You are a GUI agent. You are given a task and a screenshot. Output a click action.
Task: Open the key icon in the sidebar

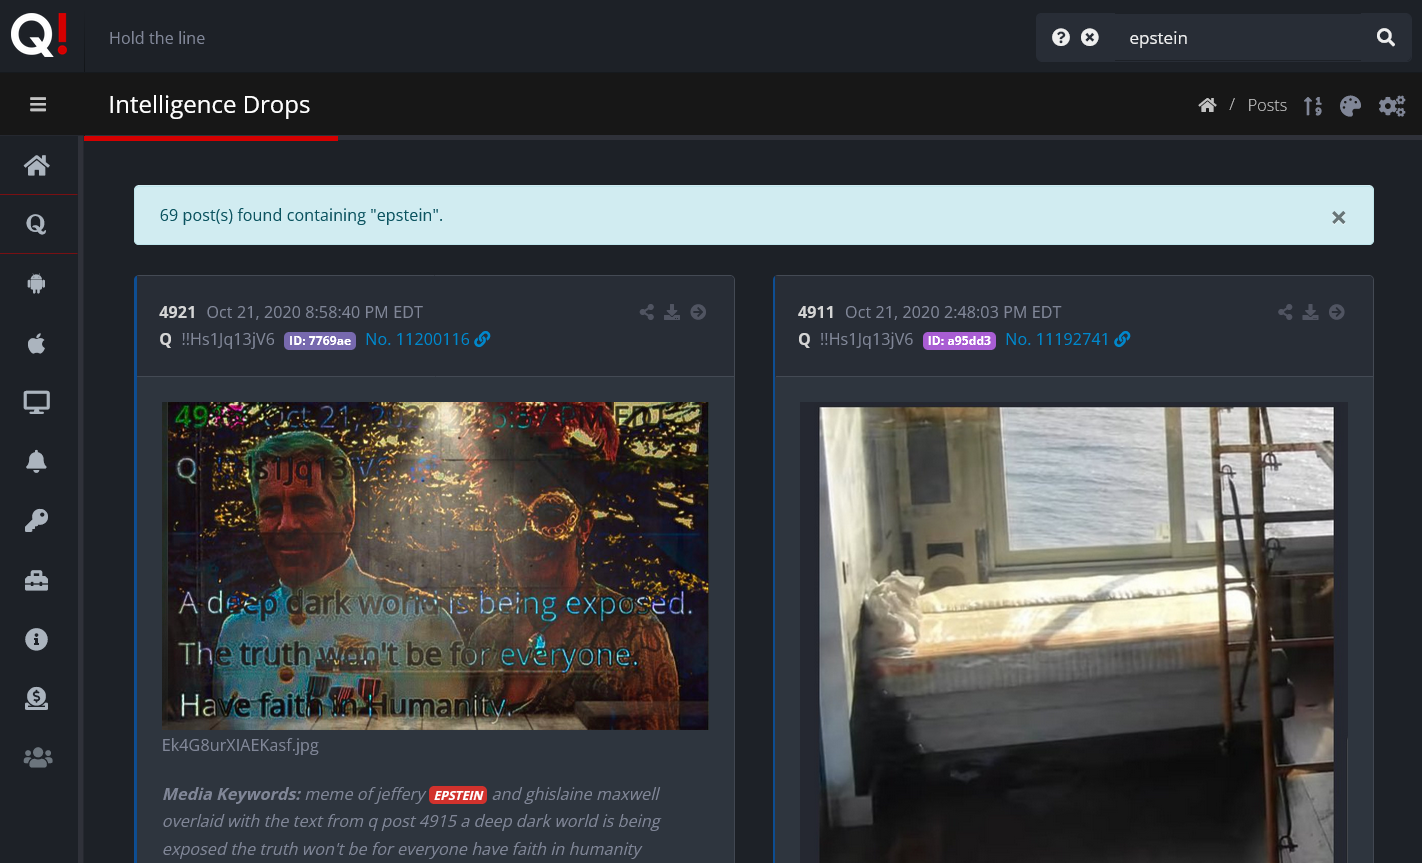[x=37, y=521]
